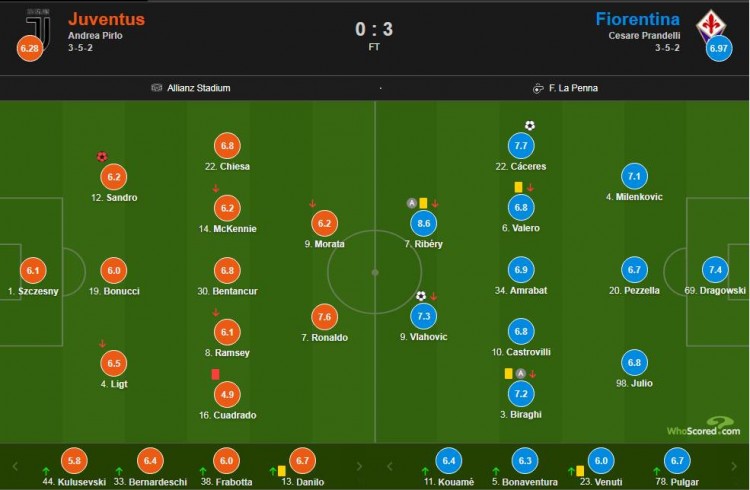
Task: Open the Fiorentina team name link
Action: pyautogui.click(x=638, y=19)
